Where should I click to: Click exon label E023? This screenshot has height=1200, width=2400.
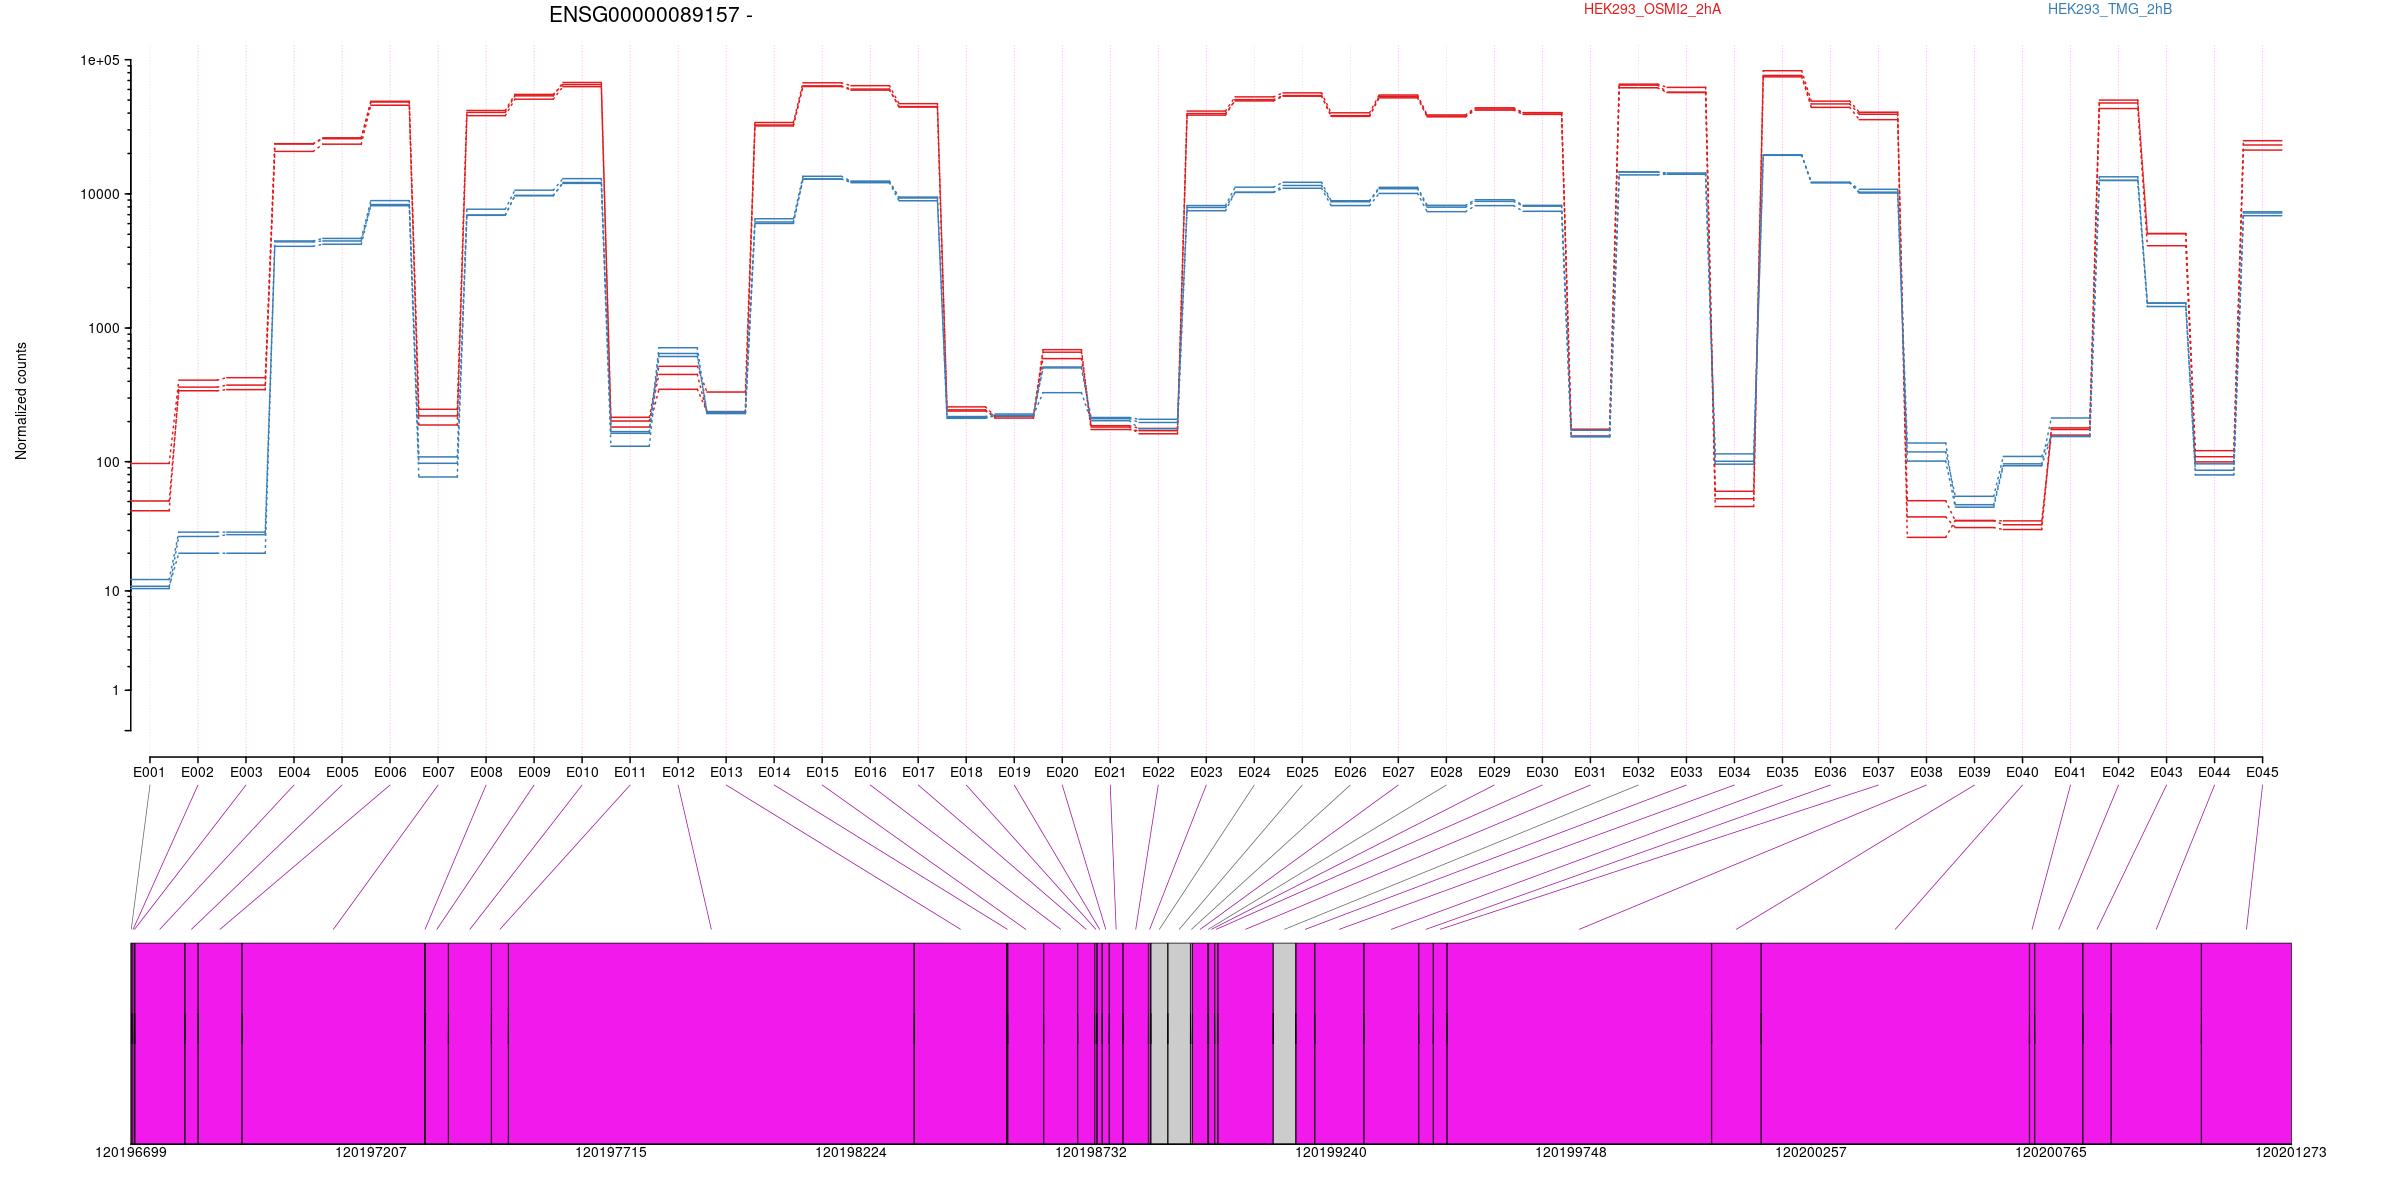point(1206,772)
